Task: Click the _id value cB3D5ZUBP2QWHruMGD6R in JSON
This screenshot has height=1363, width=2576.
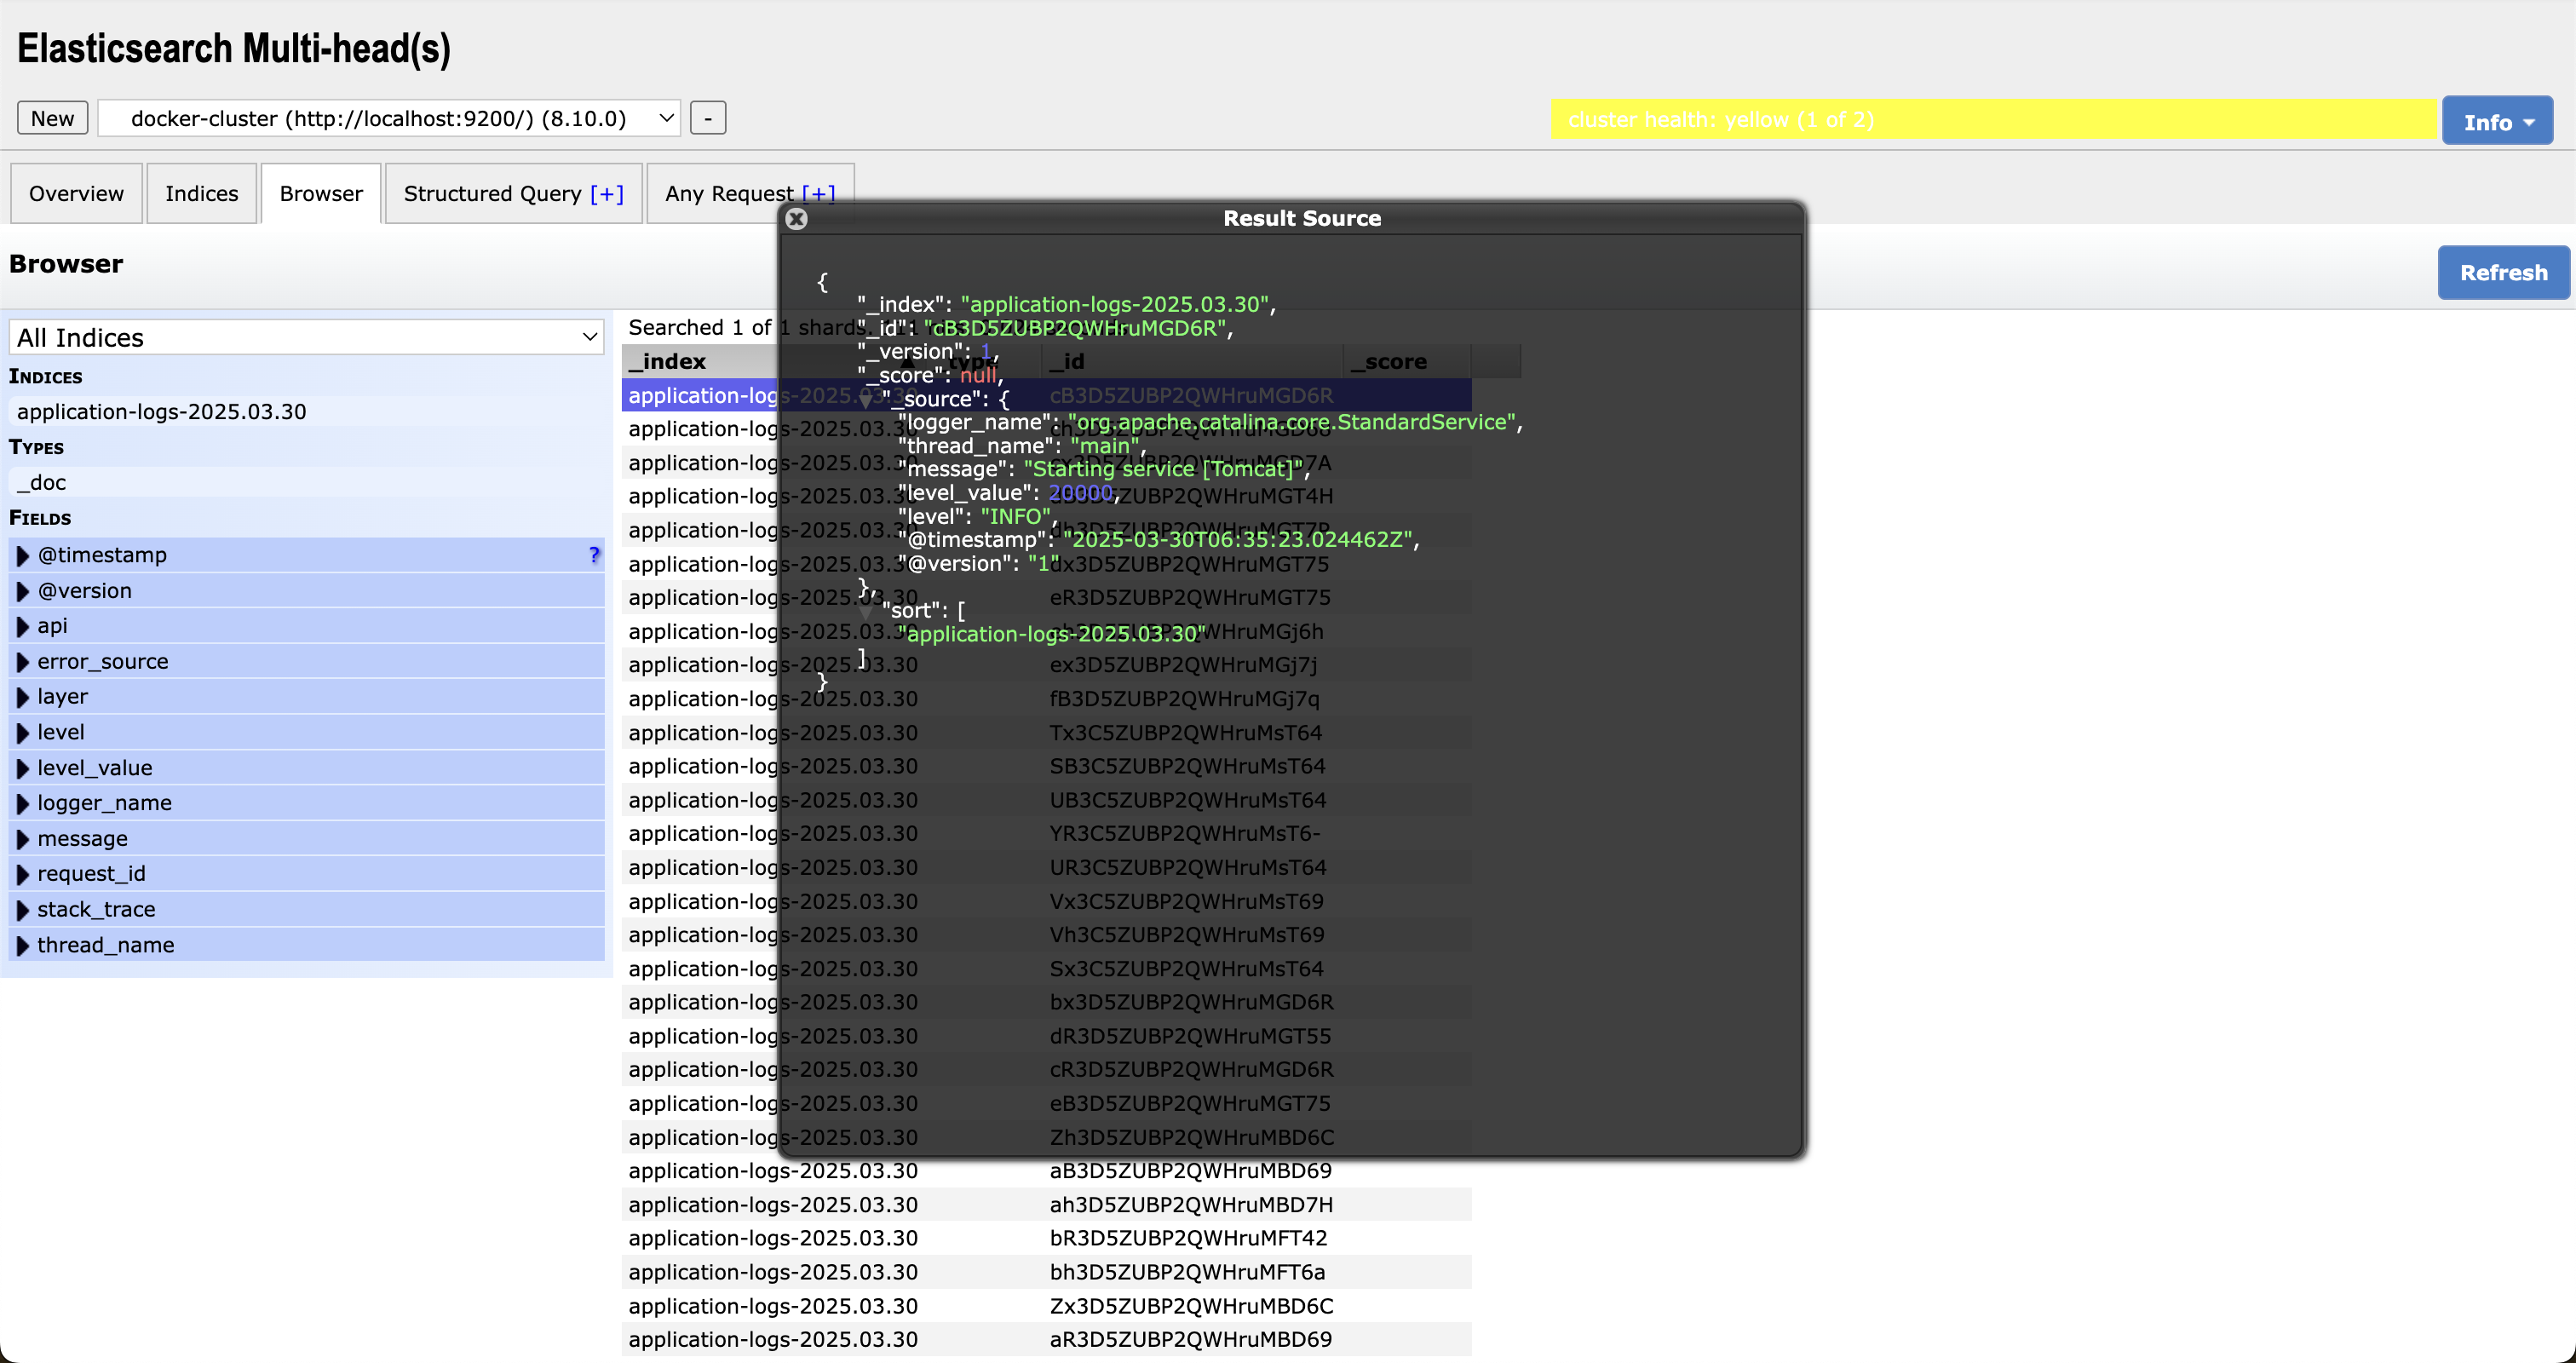Action: 1075,328
